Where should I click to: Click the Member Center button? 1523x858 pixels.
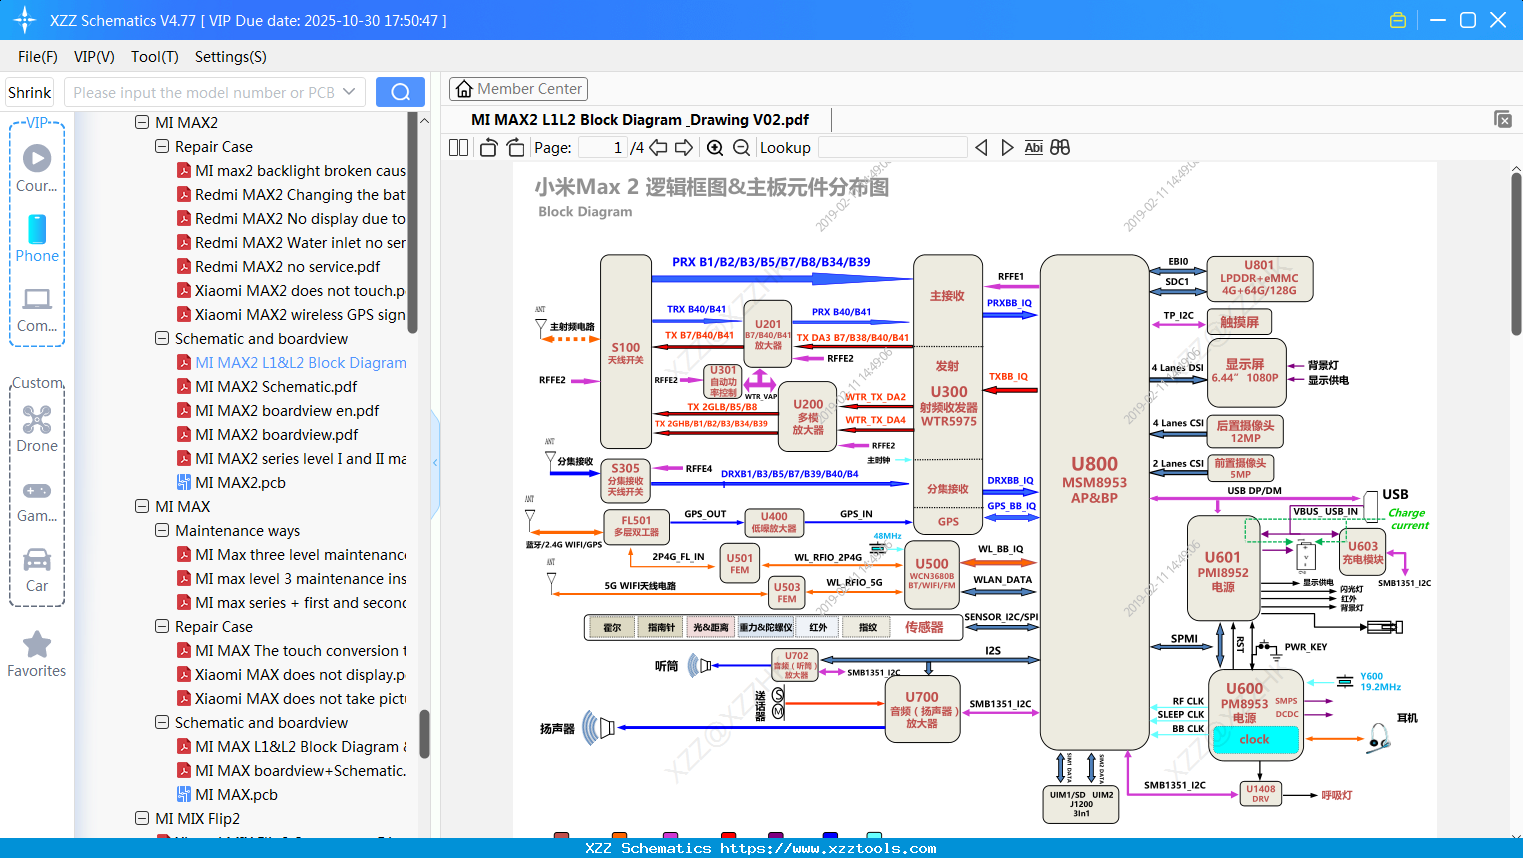[x=518, y=88]
